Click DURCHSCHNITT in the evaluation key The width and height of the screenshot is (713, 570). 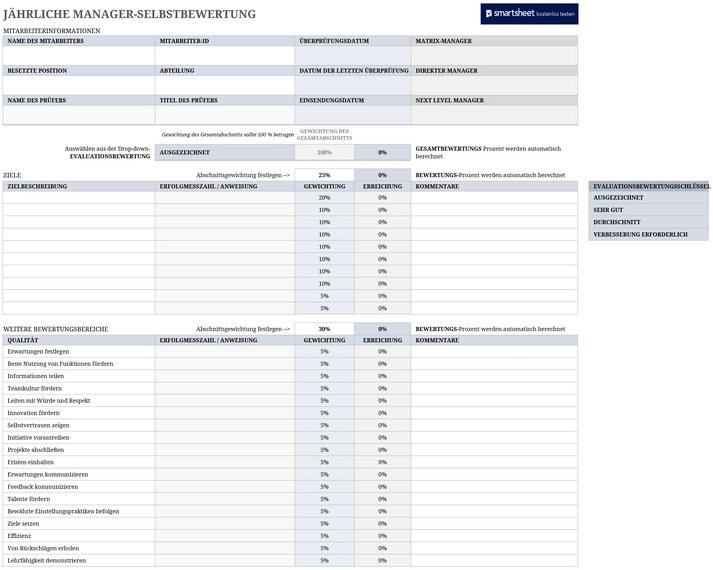click(x=649, y=222)
